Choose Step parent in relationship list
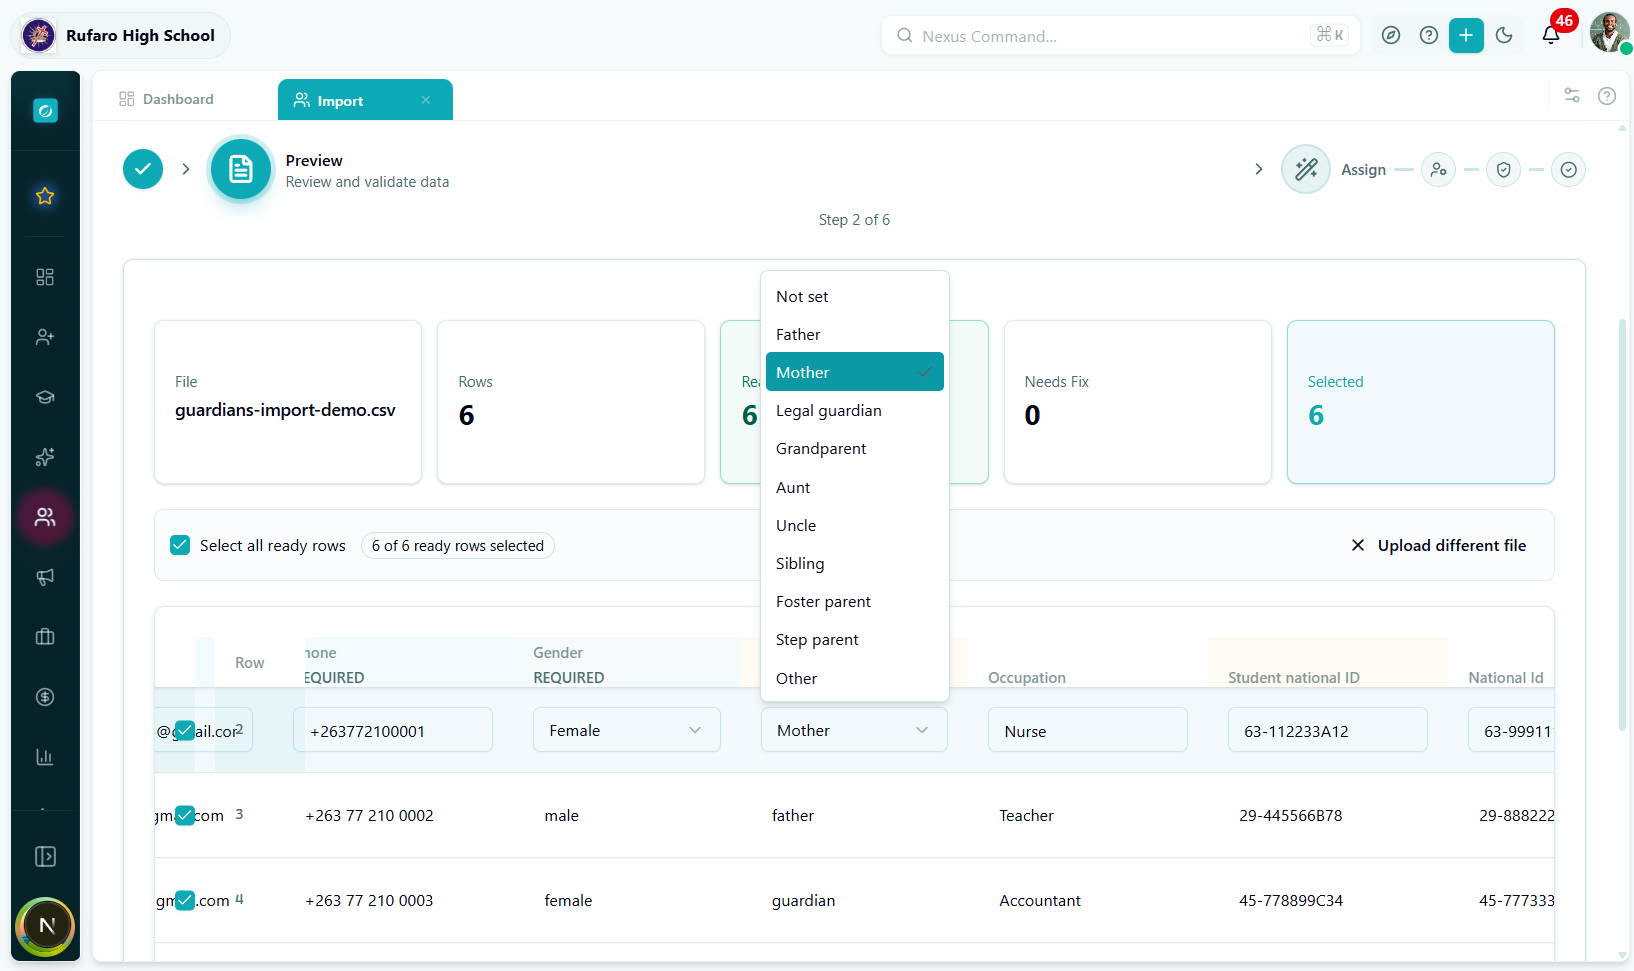 855,639
